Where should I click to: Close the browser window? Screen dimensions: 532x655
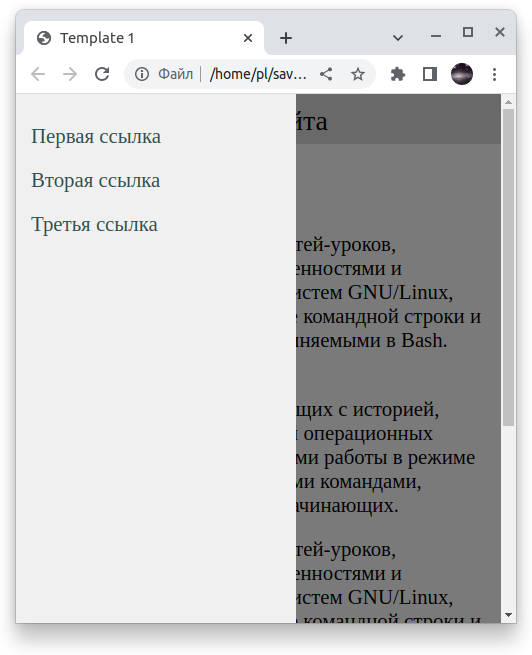[500, 32]
